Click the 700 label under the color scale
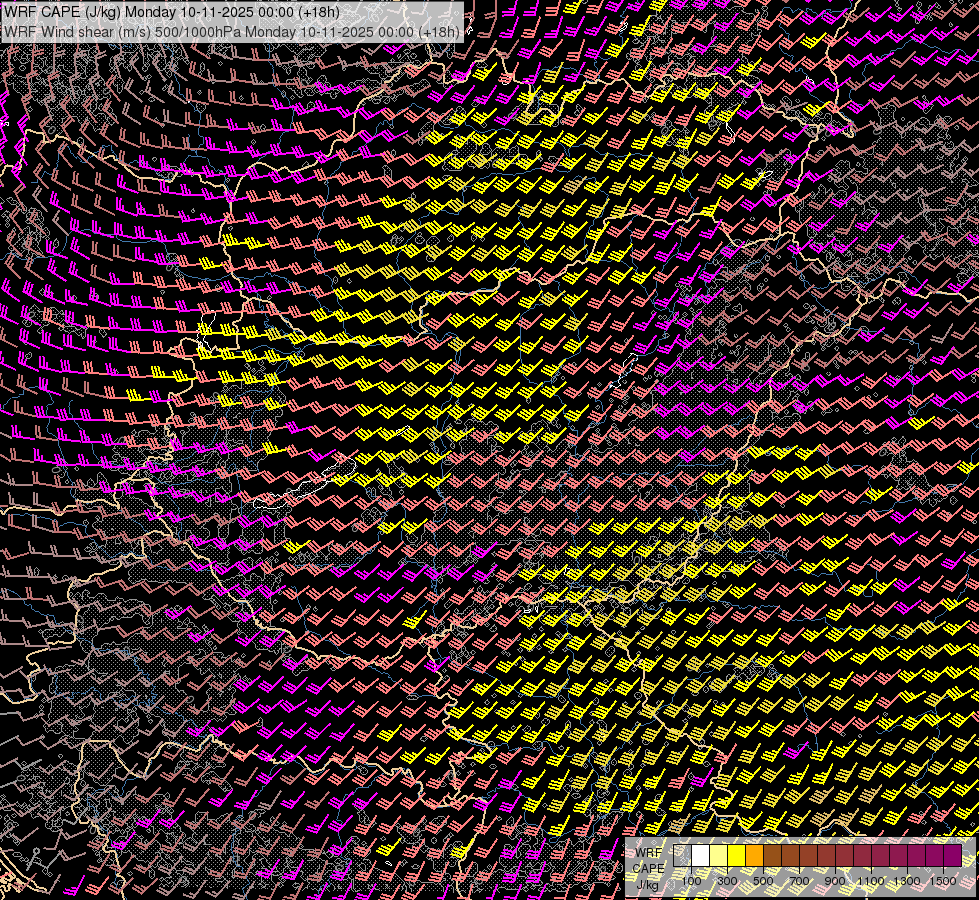Viewport: 979px width, 900px height. (799, 881)
